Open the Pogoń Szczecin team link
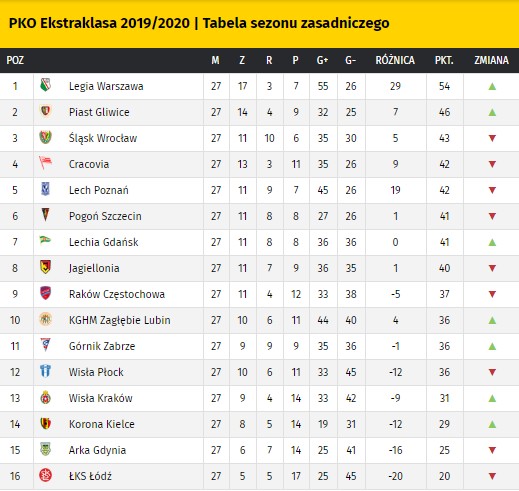519x491 pixels. coord(105,216)
